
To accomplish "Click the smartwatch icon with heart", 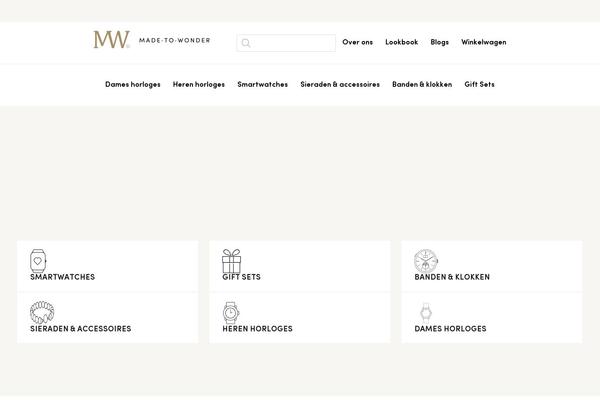I will [x=38, y=261].
